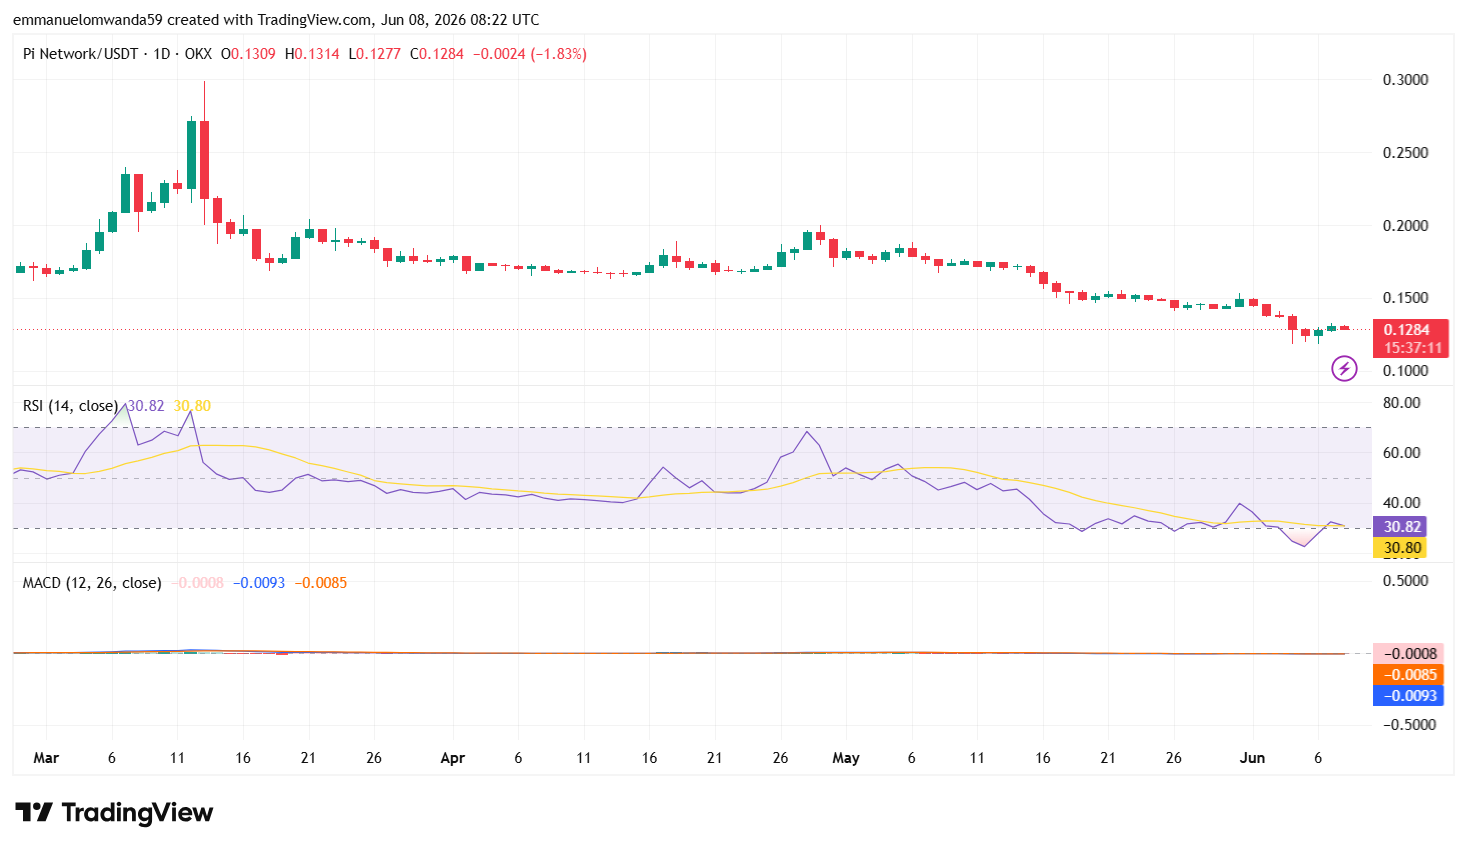The width and height of the screenshot is (1467, 850).
Task: Click the 0.1500 price axis label
Action: 1405,298
